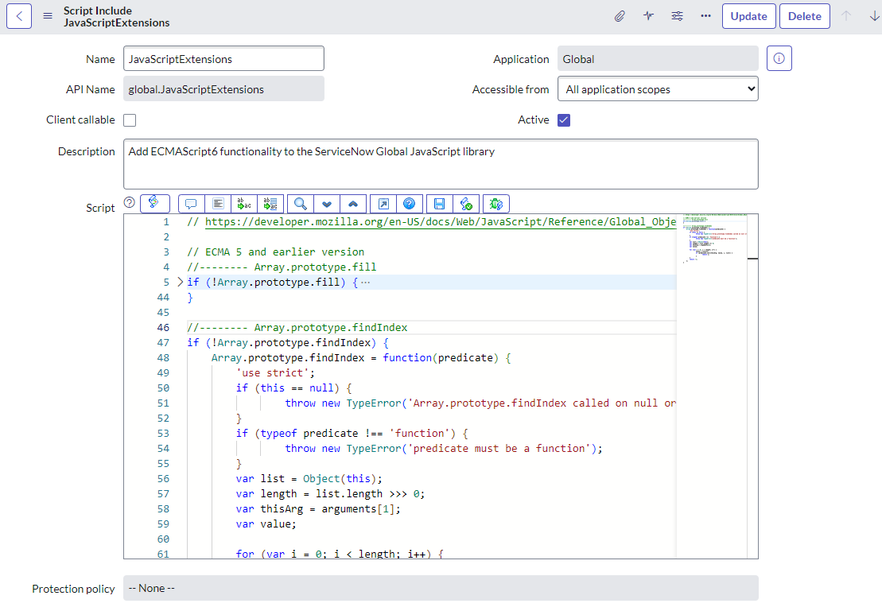Click line number 56 in the gutter
This screenshot has width=882, height=612.
(163, 479)
